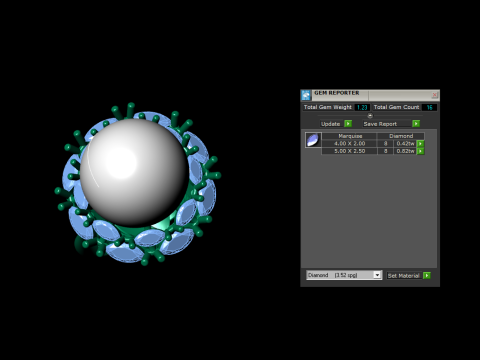Close the Gem Reporter panel
The height and width of the screenshot is (360, 480).
point(435,95)
